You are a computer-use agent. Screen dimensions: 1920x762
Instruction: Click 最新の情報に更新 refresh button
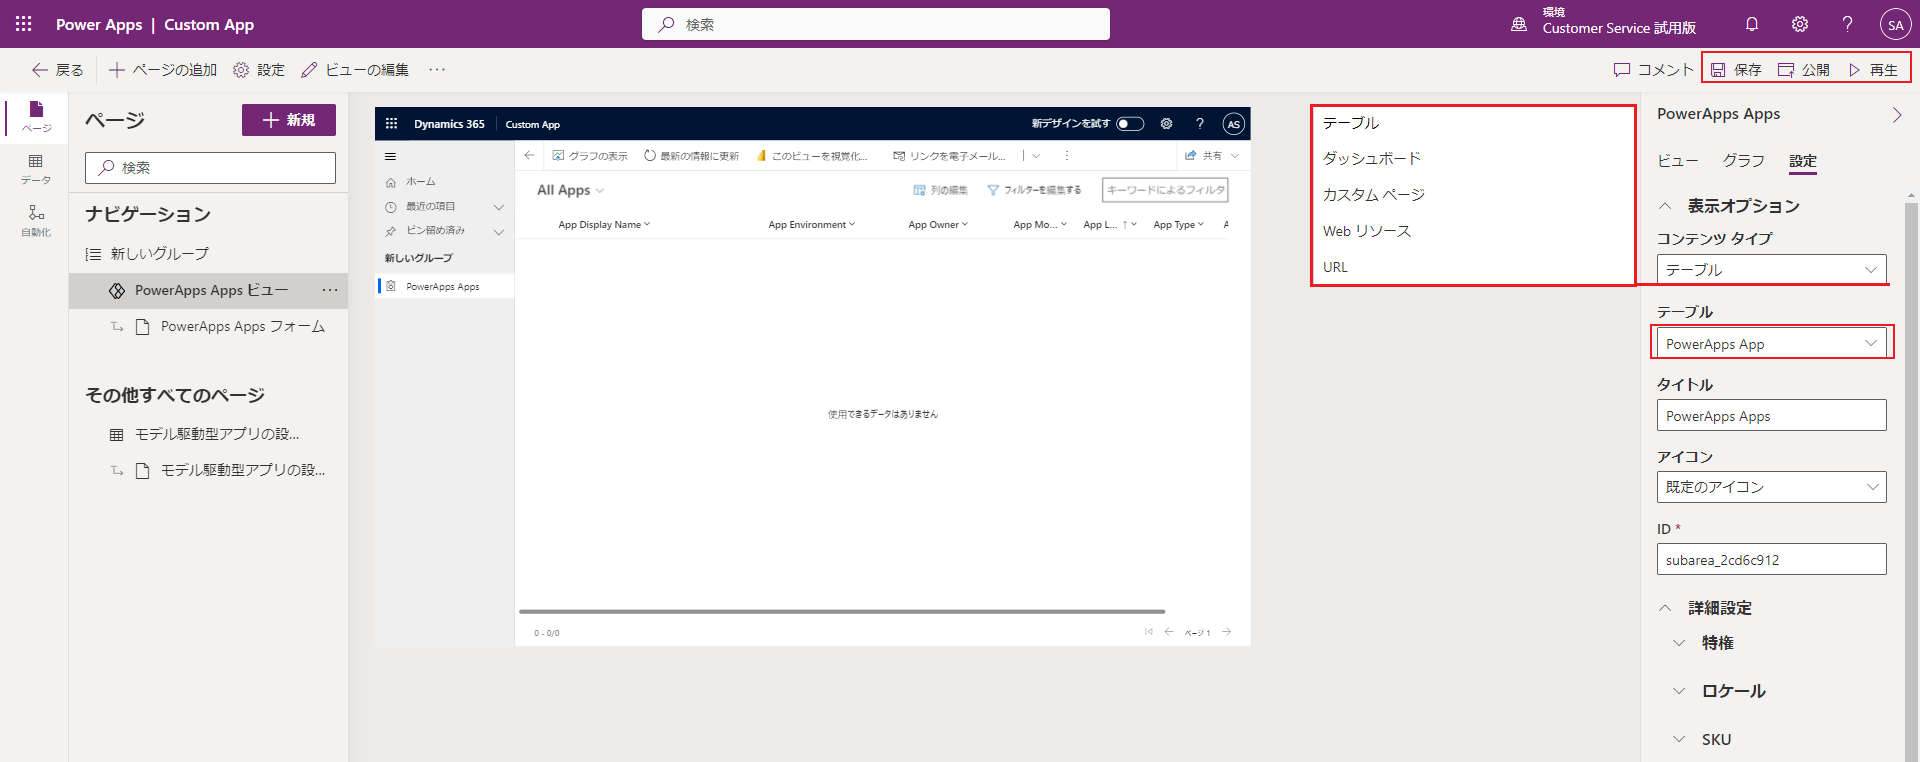[691, 156]
